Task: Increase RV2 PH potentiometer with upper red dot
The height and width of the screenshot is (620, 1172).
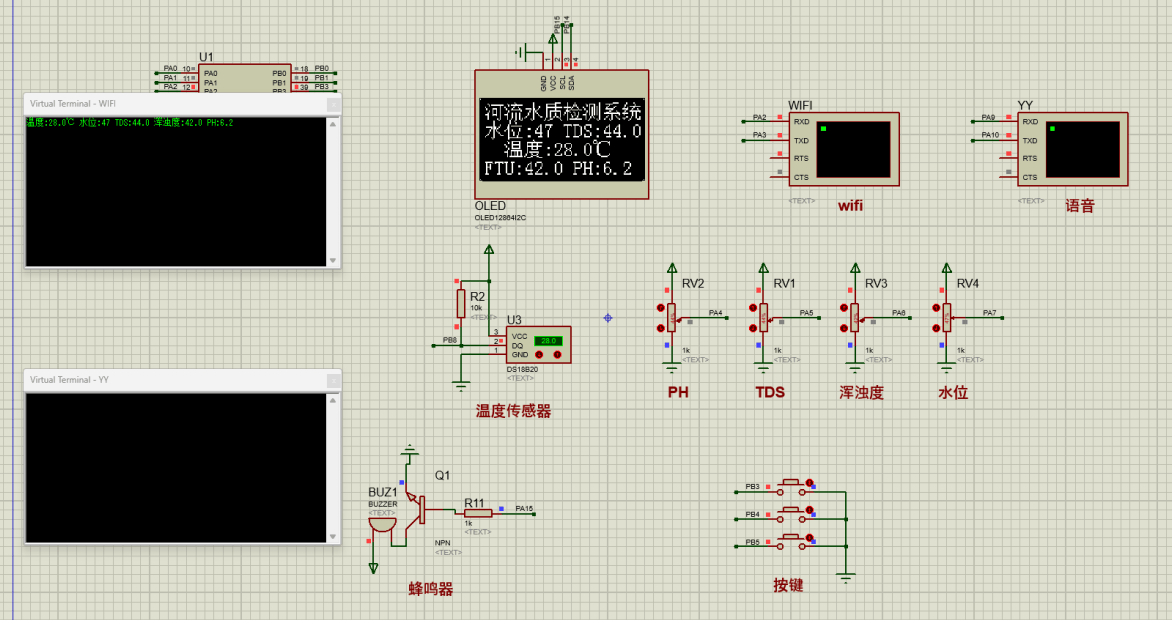Action: click(x=660, y=308)
